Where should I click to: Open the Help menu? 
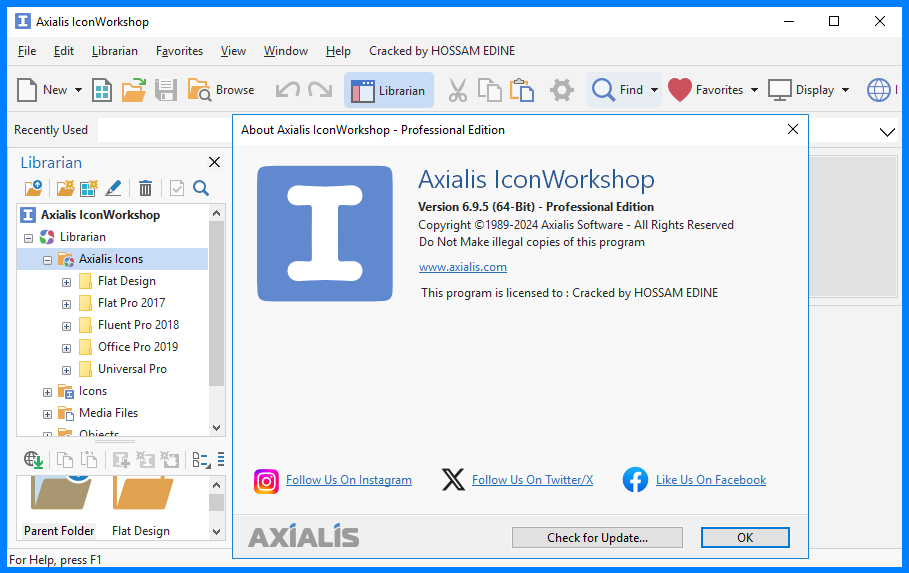coord(338,51)
